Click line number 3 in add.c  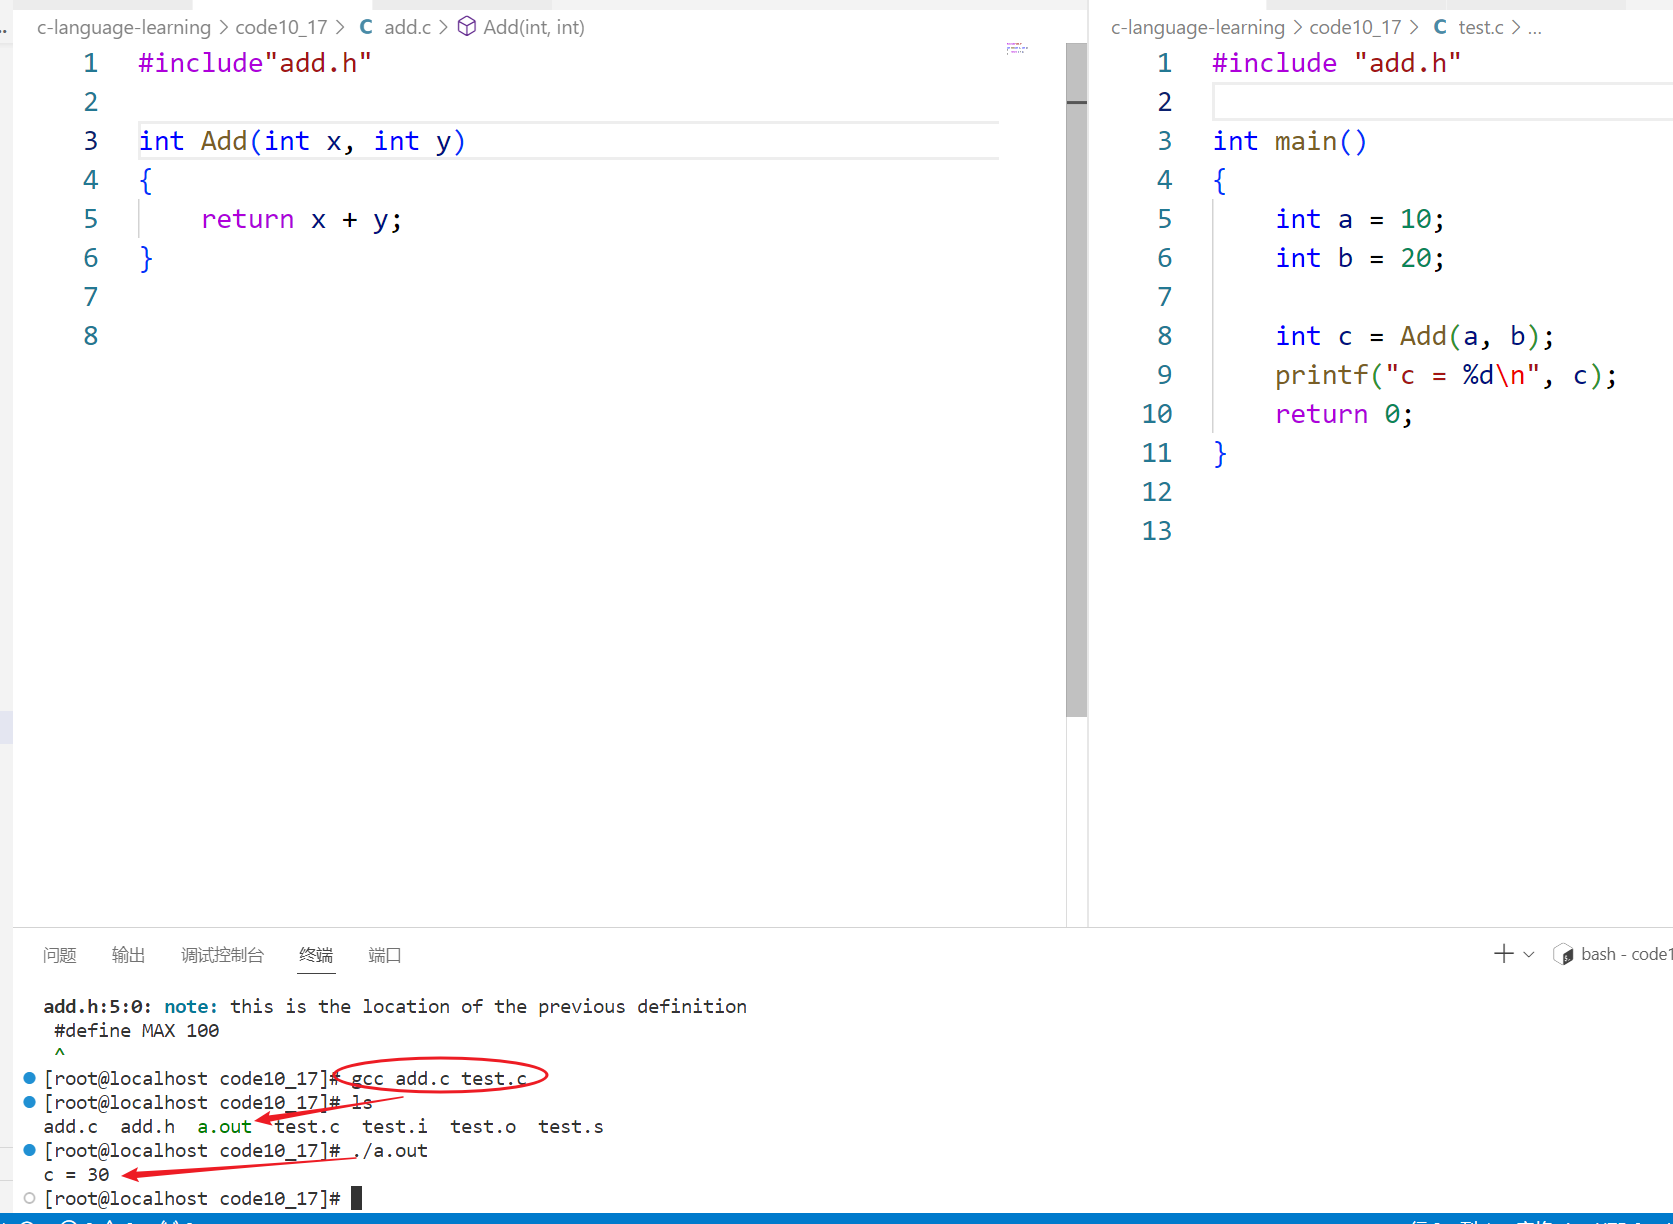coord(91,141)
